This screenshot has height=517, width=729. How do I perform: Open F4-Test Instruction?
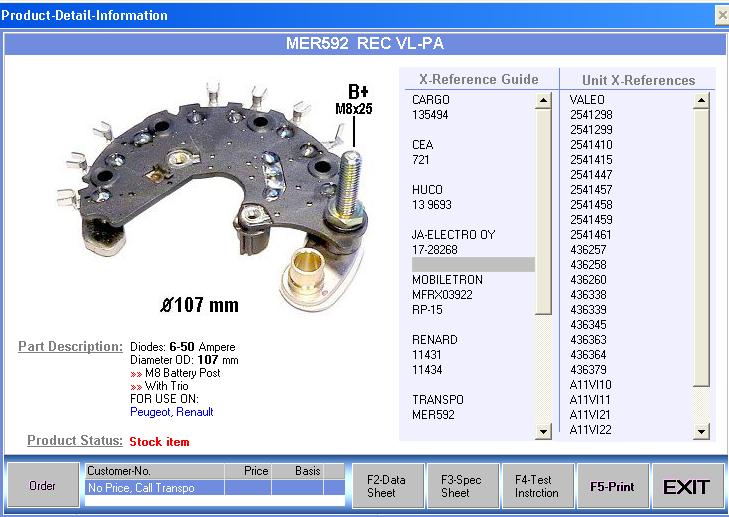point(537,486)
